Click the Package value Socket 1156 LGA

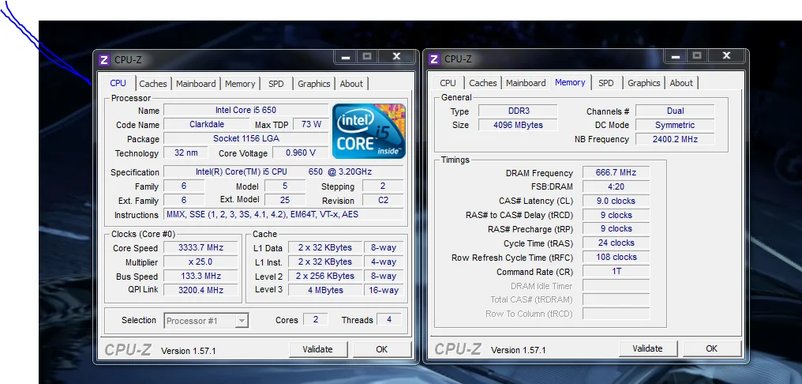pyautogui.click(x=246, y=139)
